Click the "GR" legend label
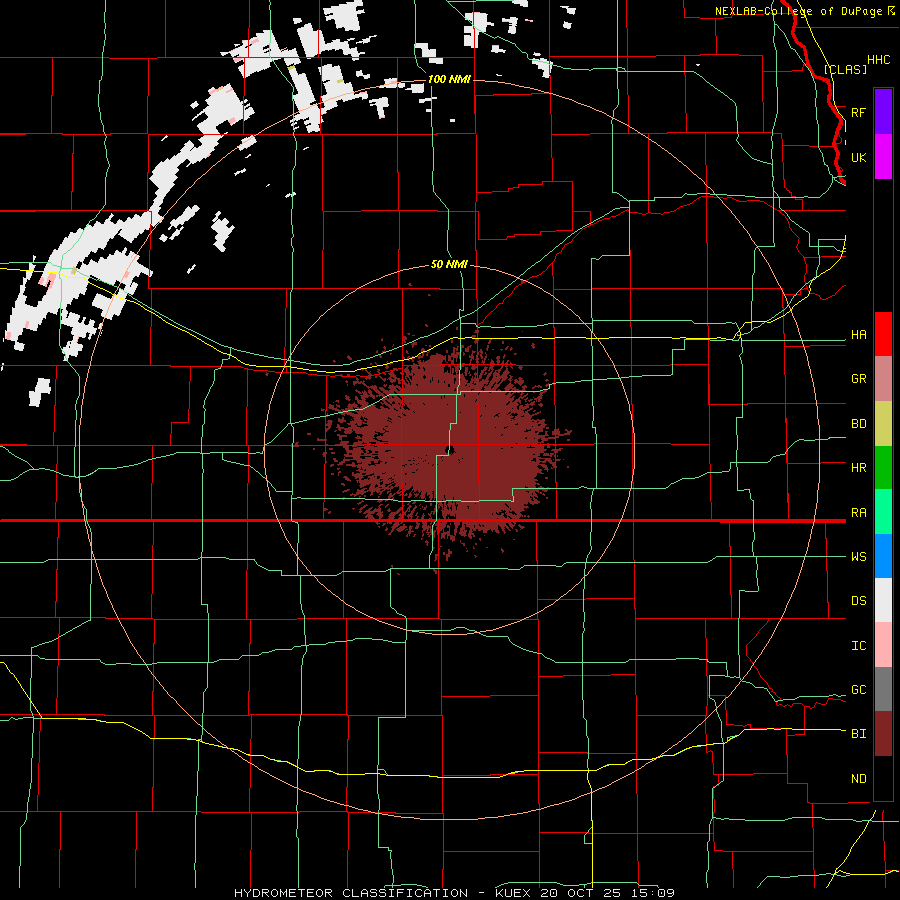Image resolution: width=900 pixels, height=900 pixels. click(x=858, y=379)
